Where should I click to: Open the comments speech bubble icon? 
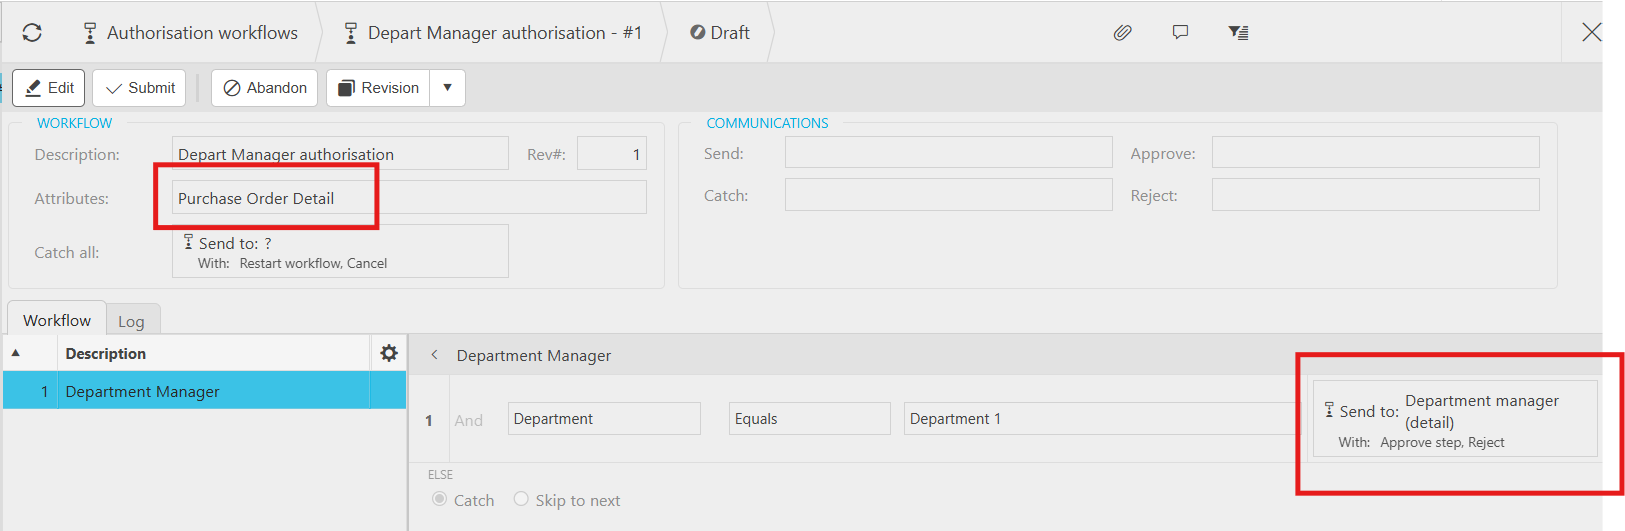click(x=1181, y=33)
